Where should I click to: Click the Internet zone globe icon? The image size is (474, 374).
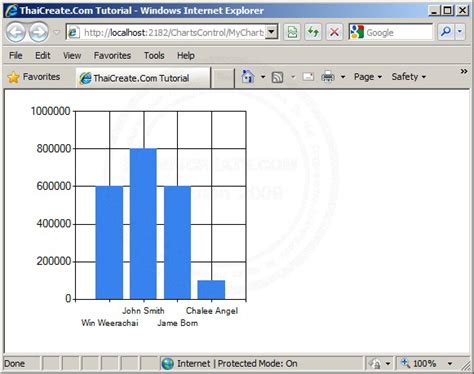click(168, 363)
